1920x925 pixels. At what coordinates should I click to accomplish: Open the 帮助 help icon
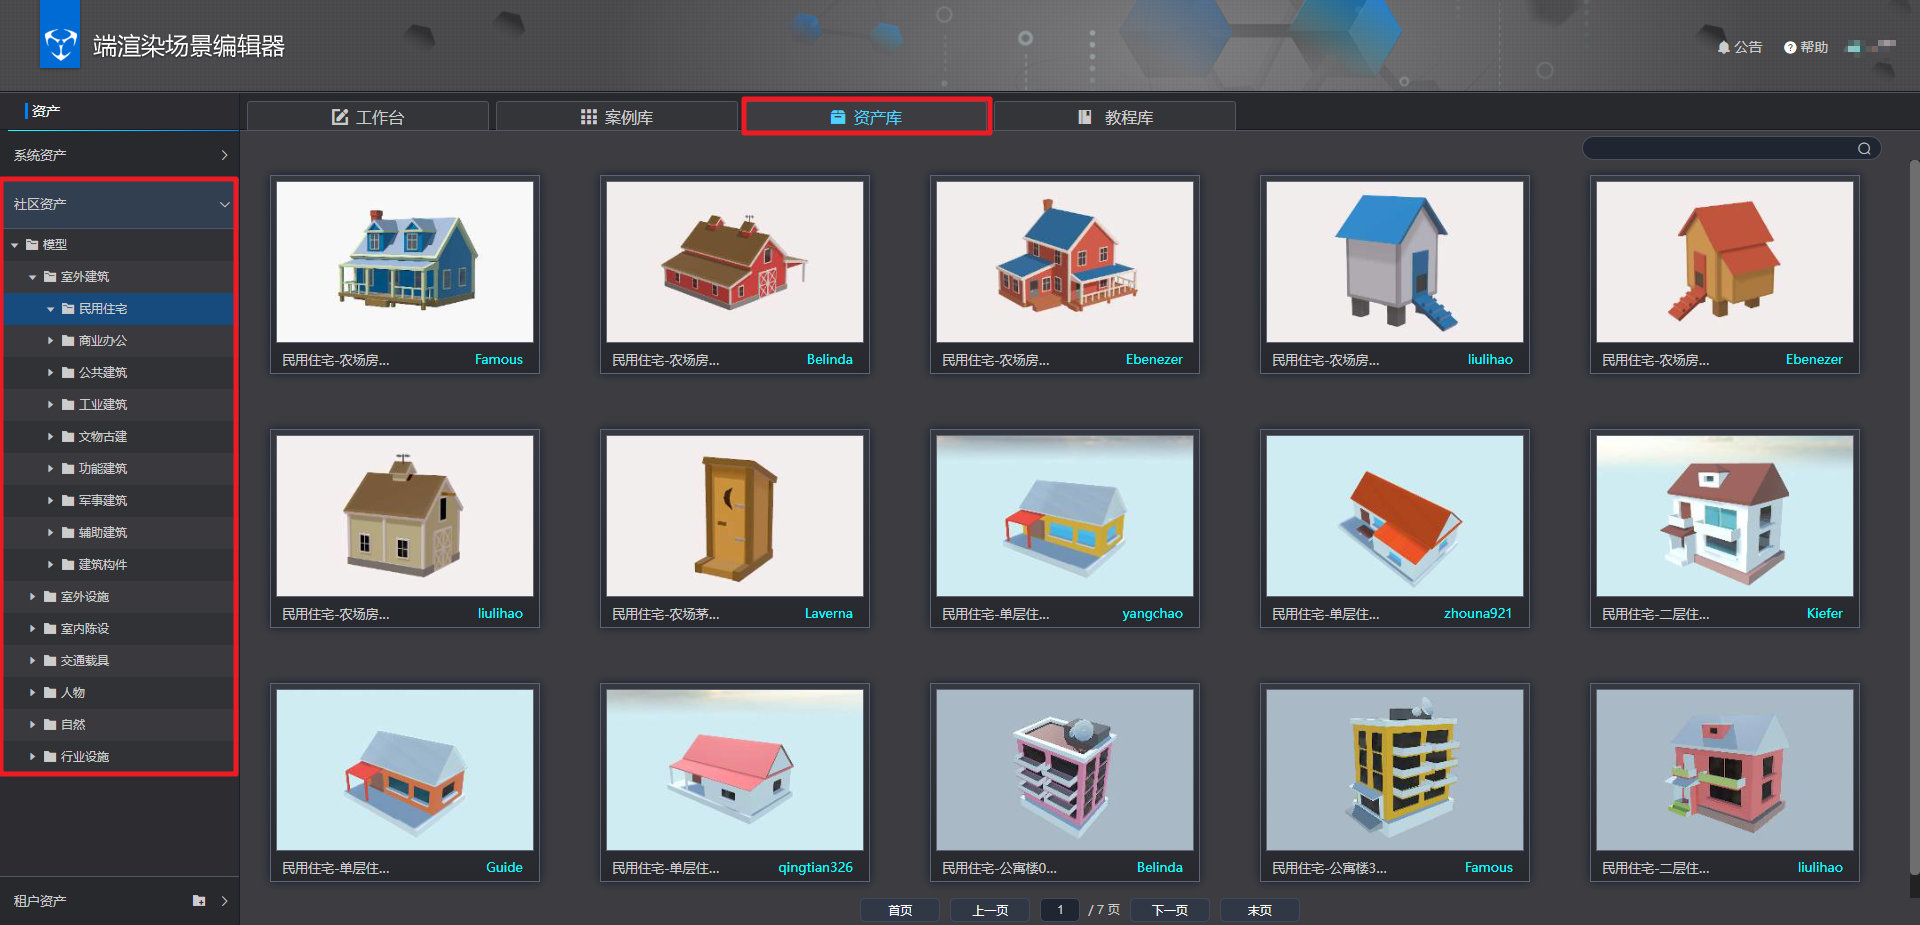[1805, 47]
